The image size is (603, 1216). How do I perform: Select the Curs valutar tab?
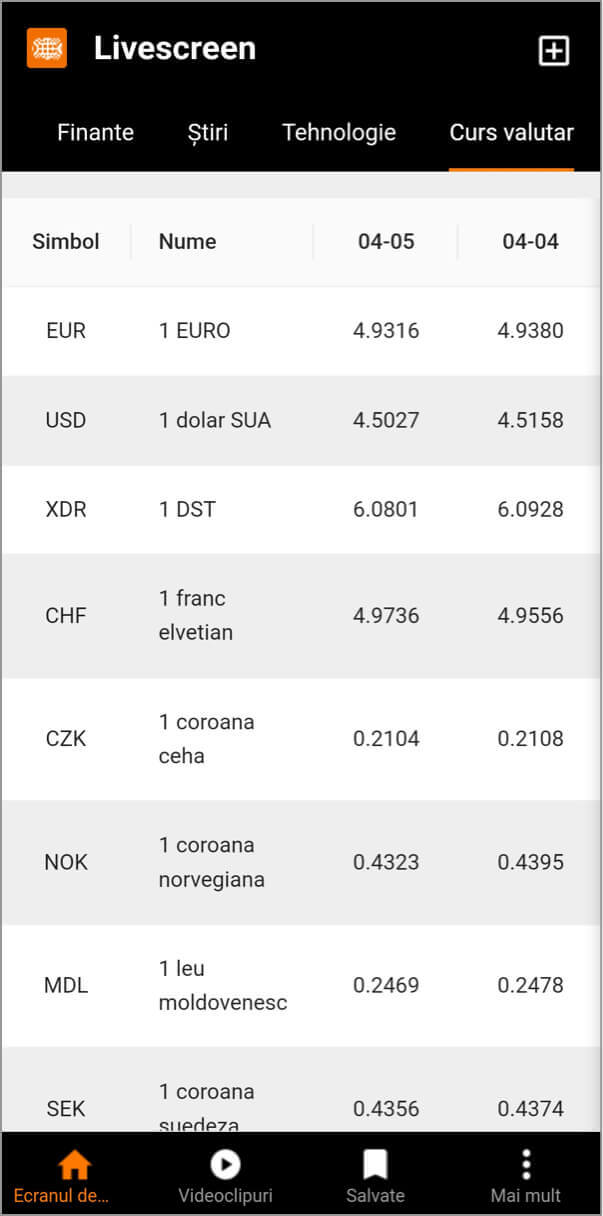(512, 132)
